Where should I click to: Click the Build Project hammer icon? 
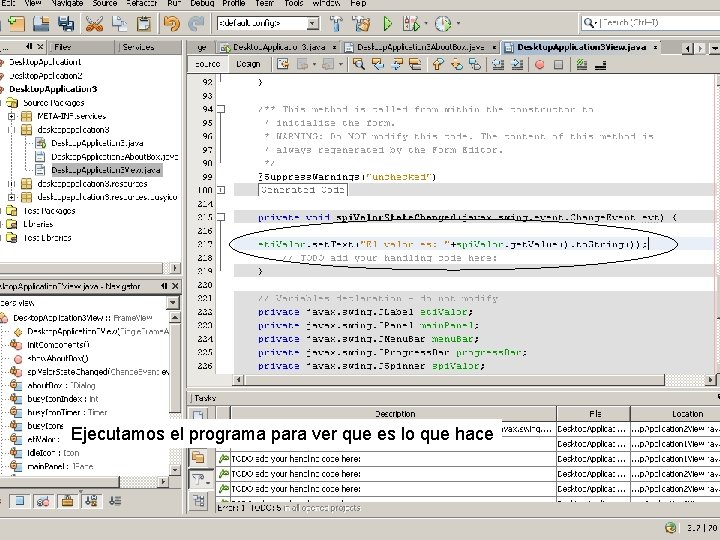[335, 23]
